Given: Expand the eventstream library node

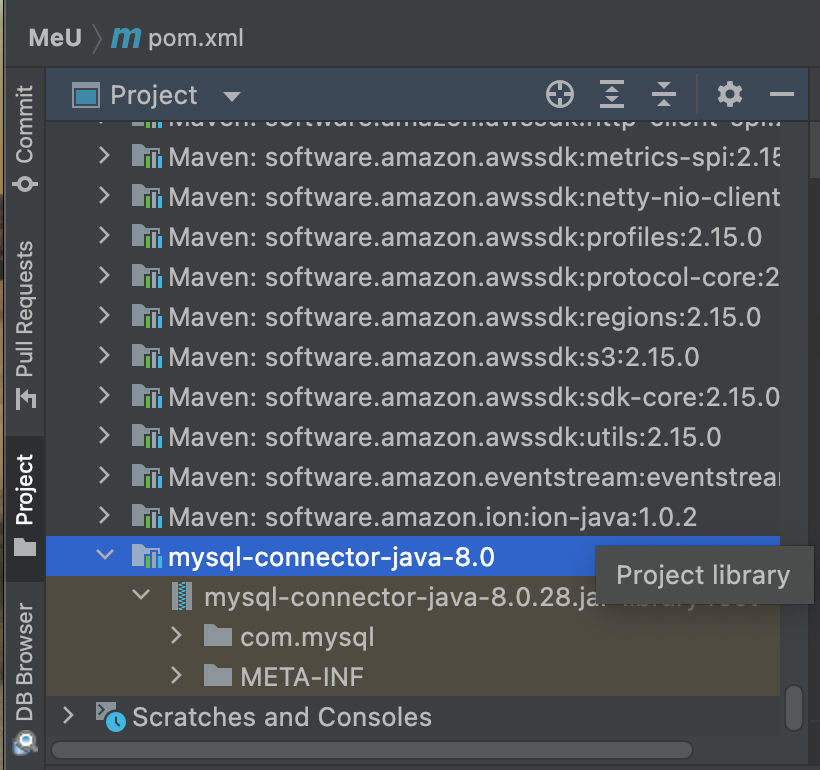Looking at the screenshot, I should click(x=104, y=475).
